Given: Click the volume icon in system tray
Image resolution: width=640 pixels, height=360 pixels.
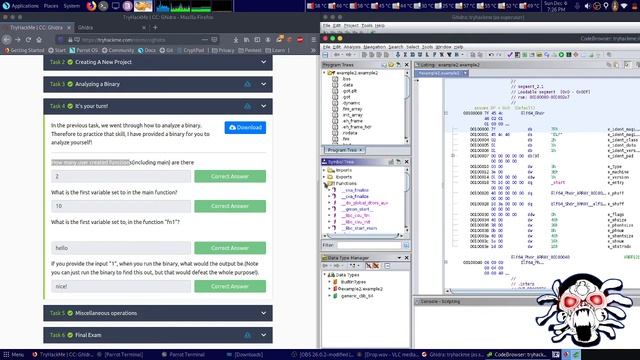Looking at the screenshot, I should coord(587,6).
